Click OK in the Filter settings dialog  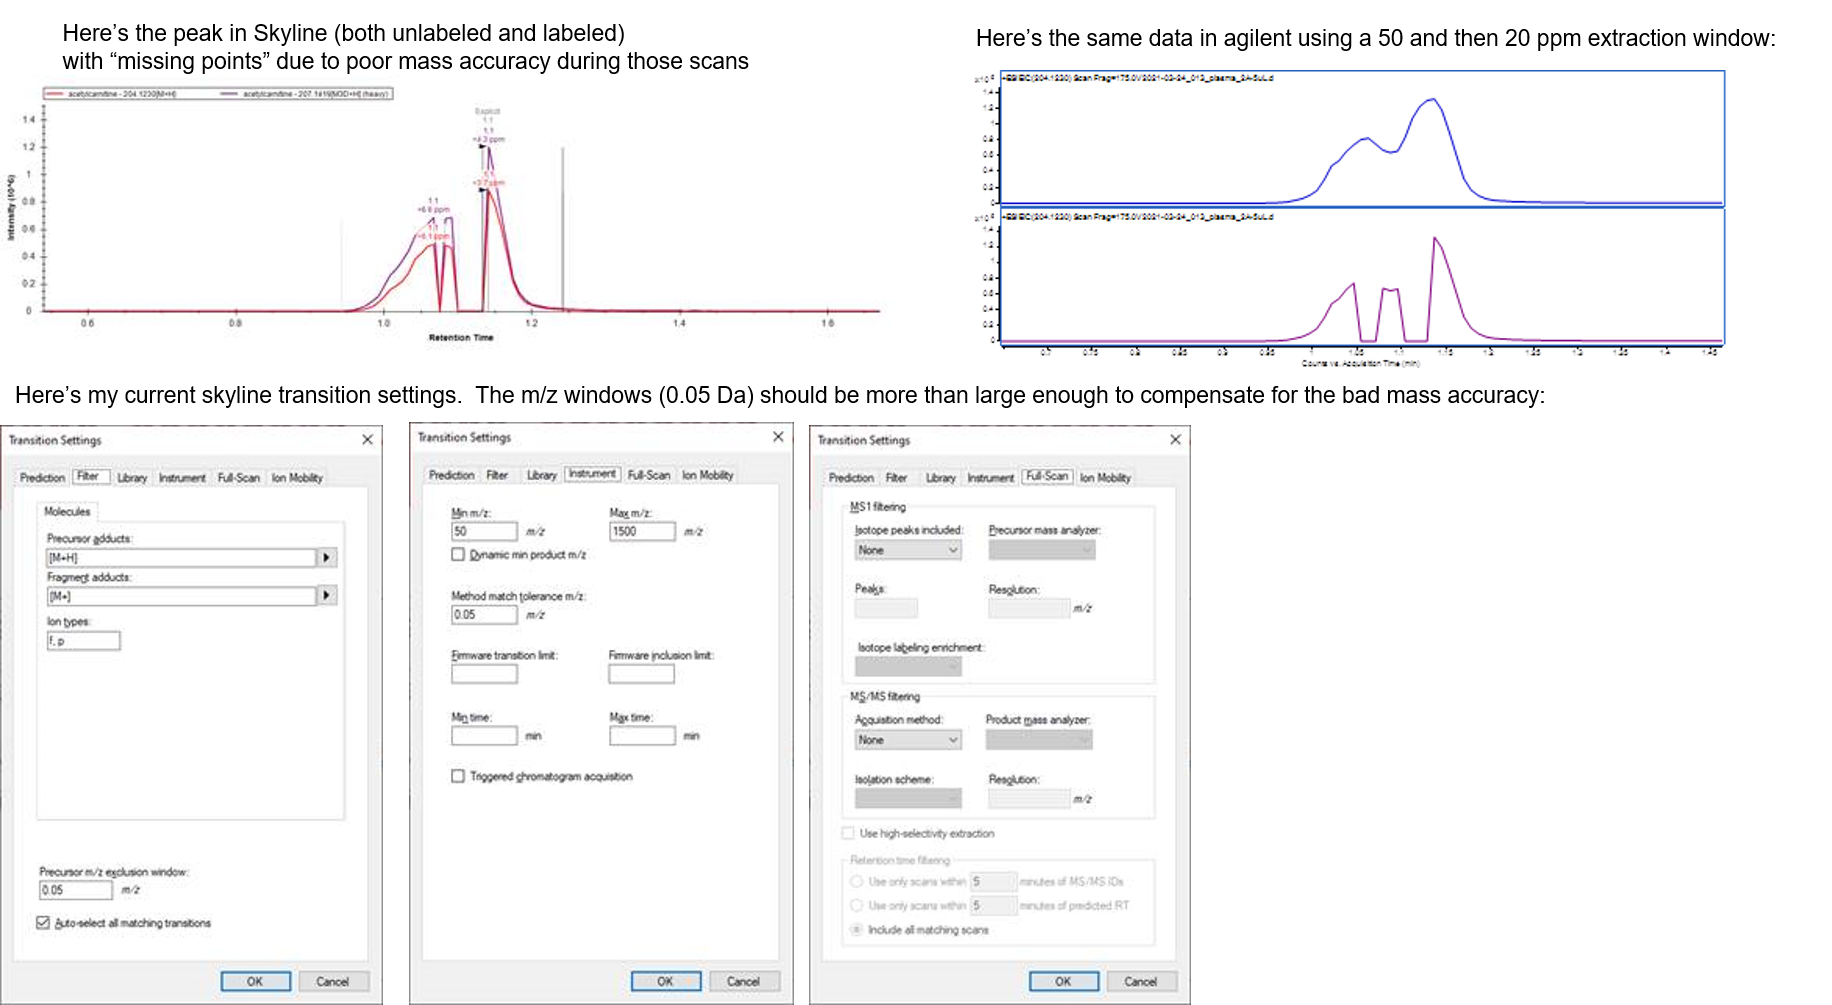(255, 981)
